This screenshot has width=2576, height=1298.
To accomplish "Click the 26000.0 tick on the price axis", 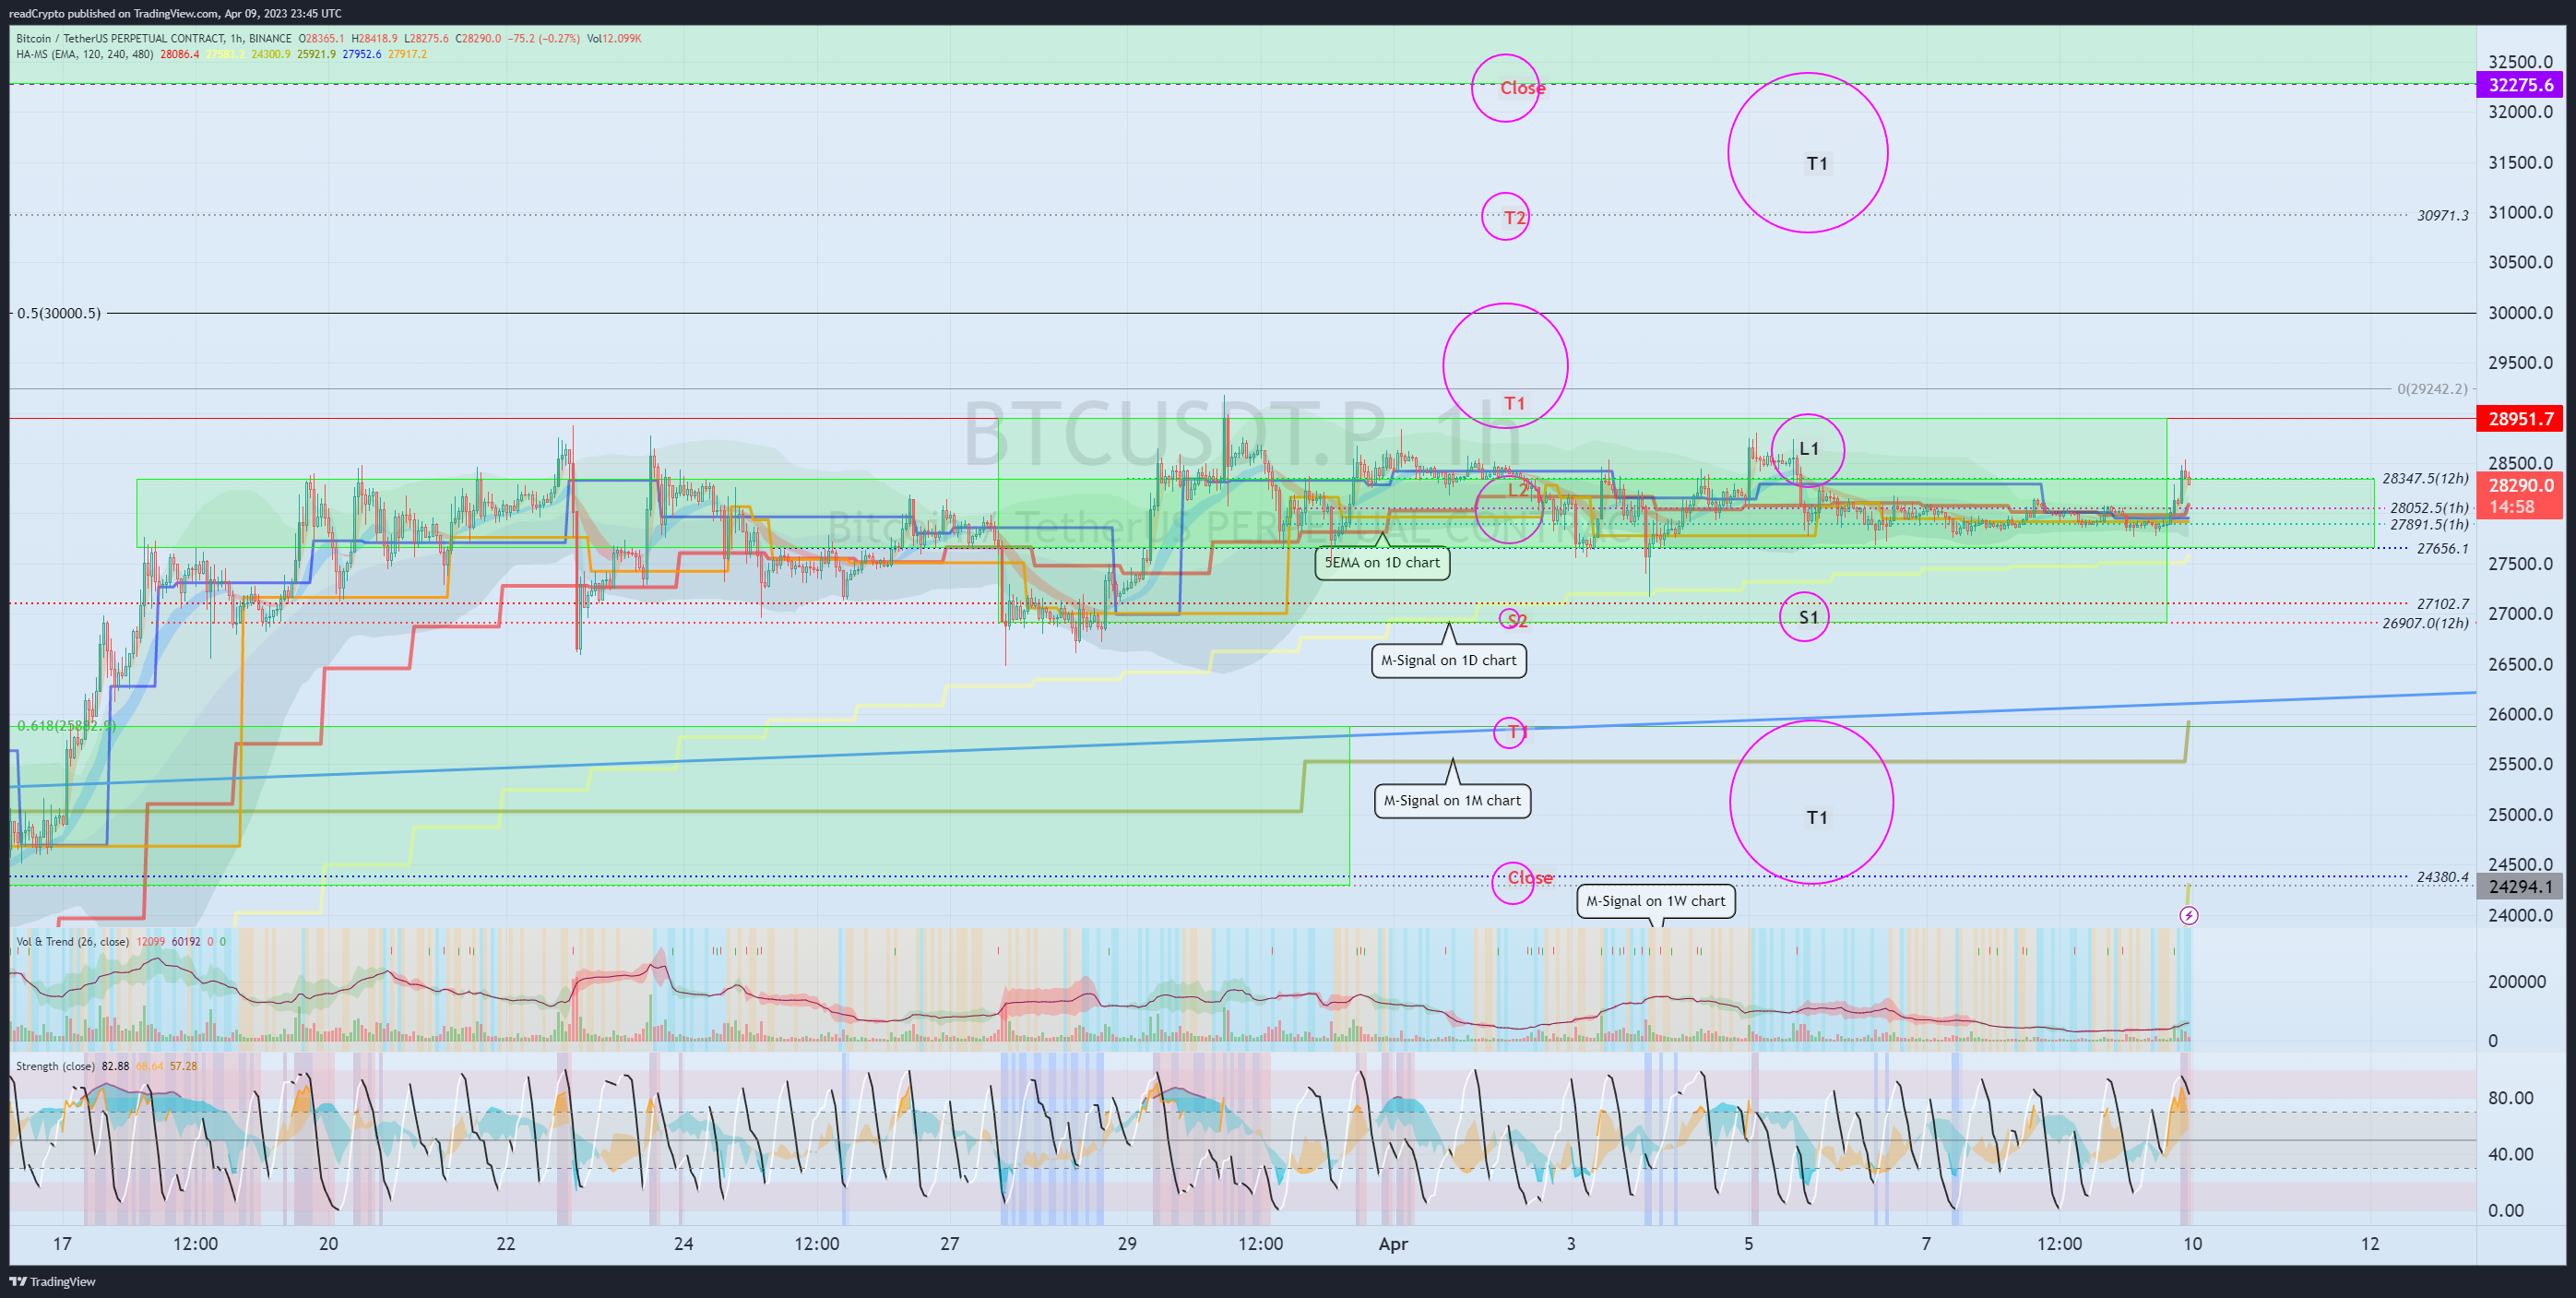I will point(2520,714).
